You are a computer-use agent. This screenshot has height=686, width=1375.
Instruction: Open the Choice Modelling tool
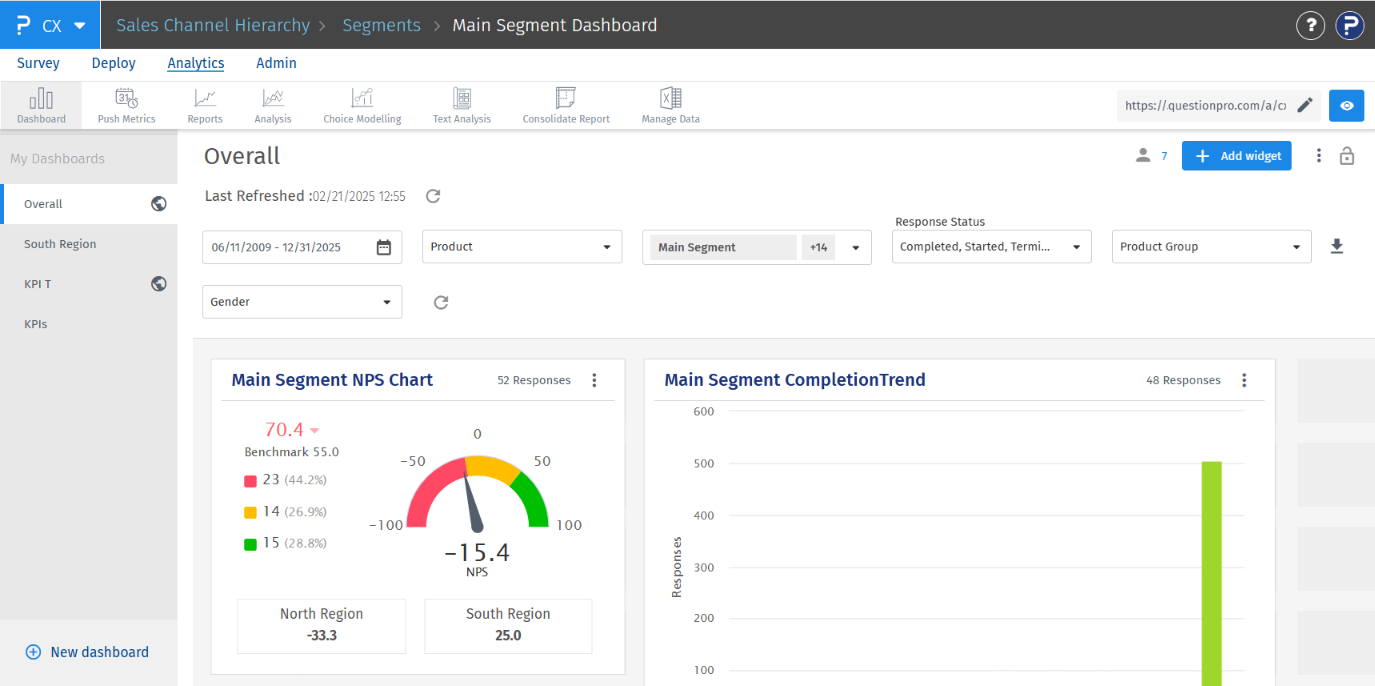[362, 105]
